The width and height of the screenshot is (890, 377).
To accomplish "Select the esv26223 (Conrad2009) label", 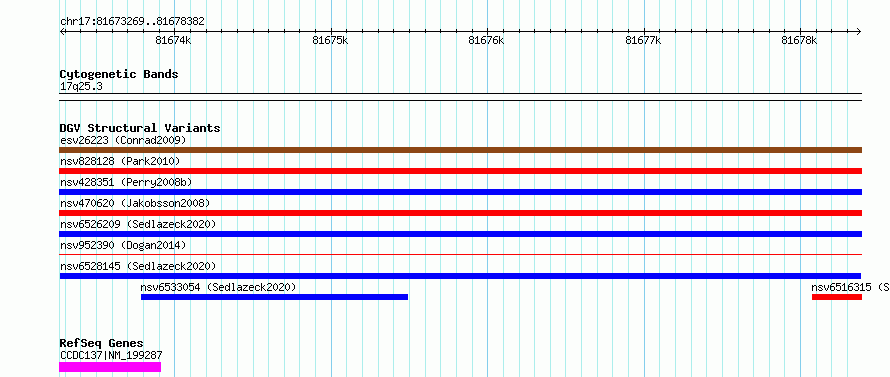I will coord(123,140).
